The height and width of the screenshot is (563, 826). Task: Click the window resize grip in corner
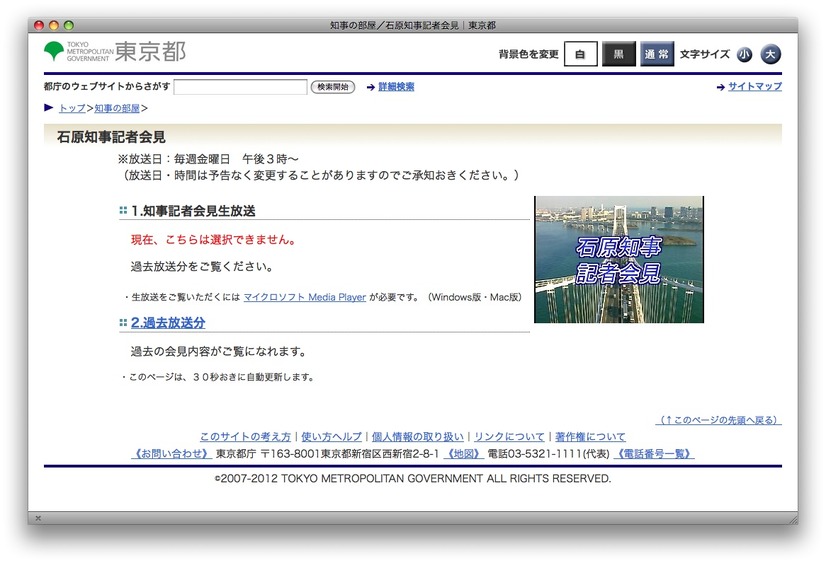coord(792,519)
